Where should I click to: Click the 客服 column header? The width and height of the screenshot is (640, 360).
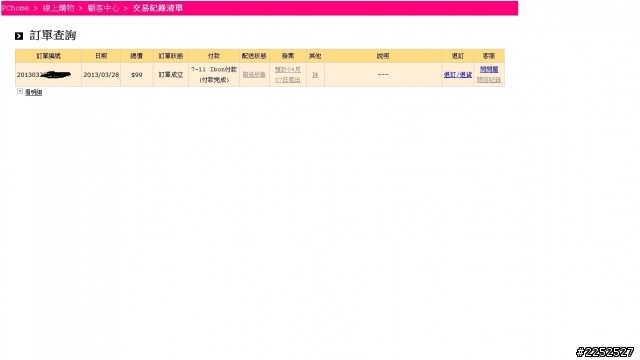point(489,56)
